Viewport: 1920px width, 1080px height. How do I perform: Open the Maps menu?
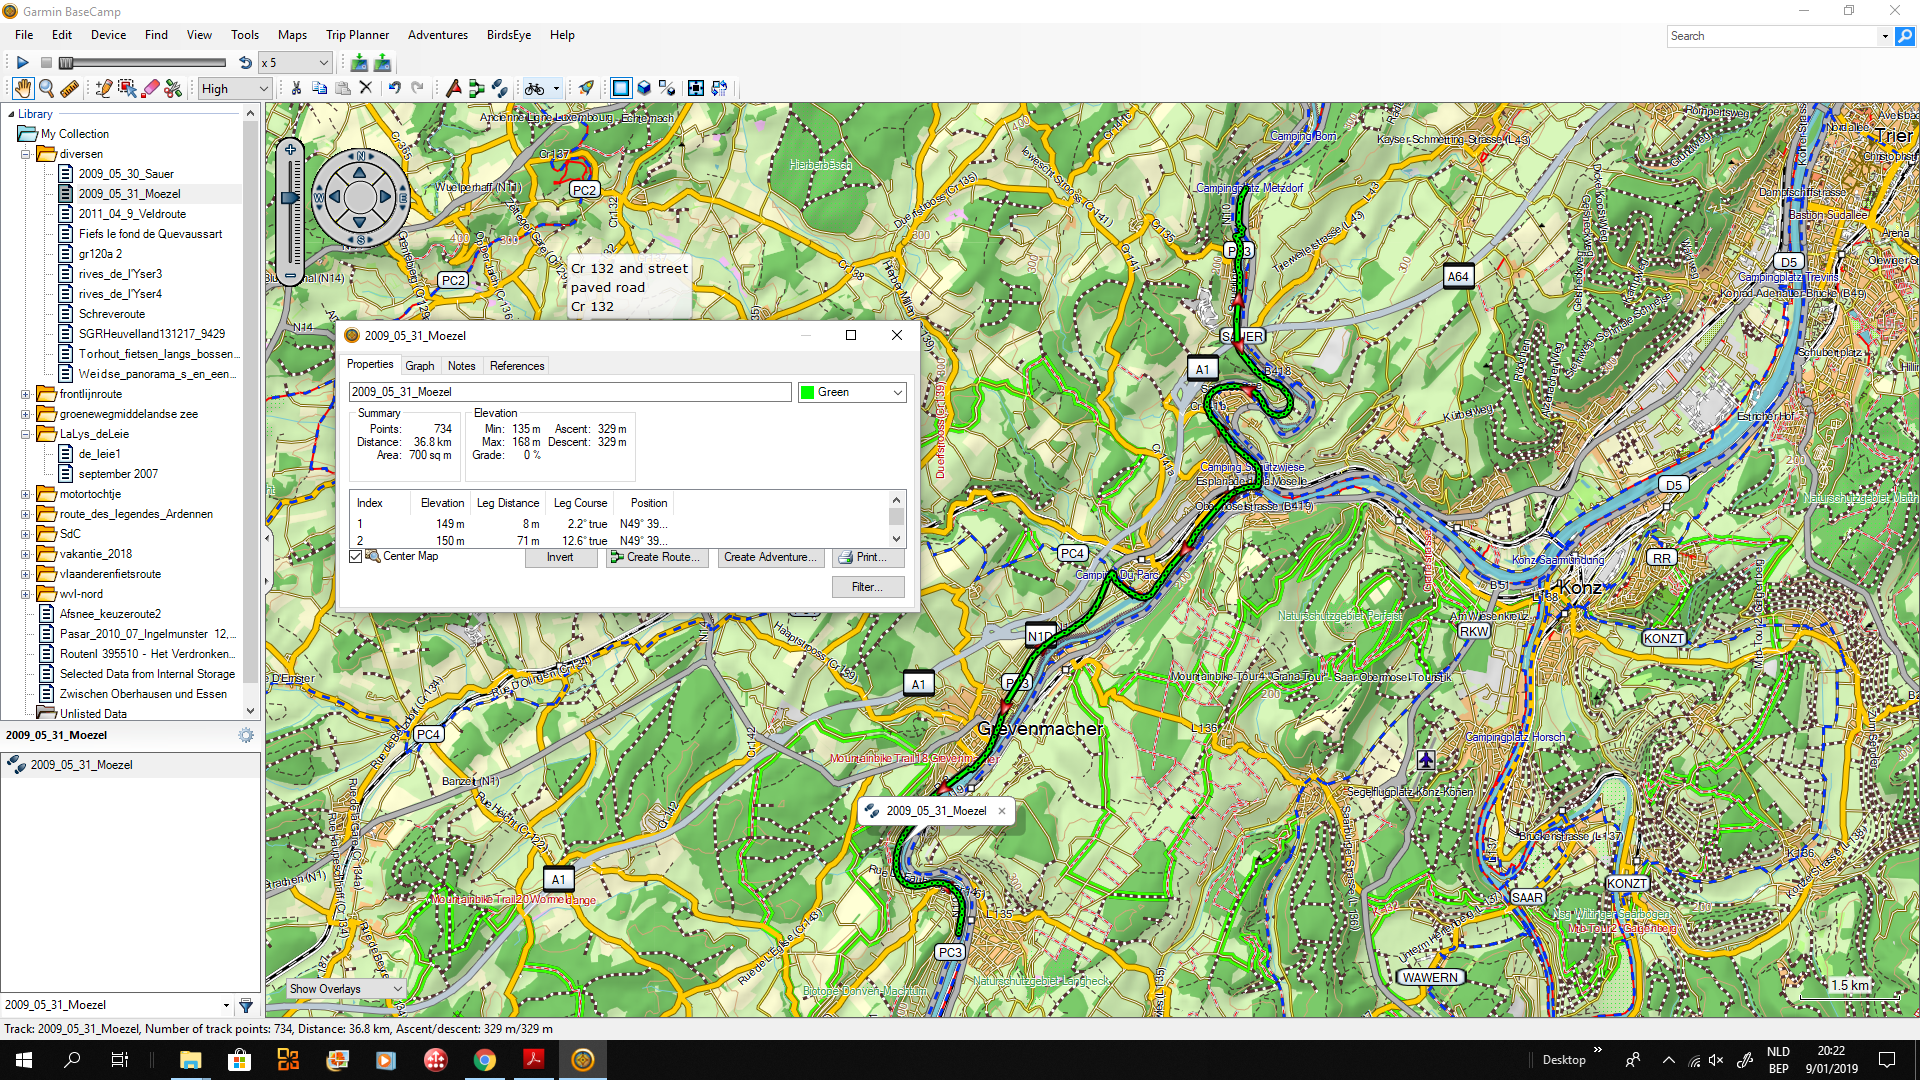coord(292,35)
